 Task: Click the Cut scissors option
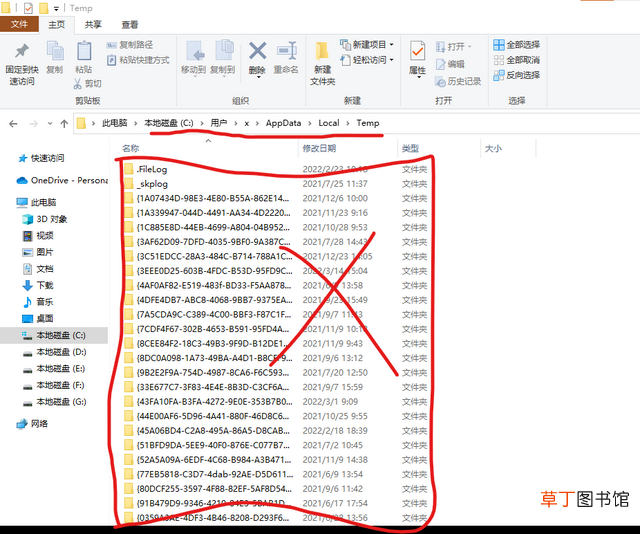(x=87, y=84)
